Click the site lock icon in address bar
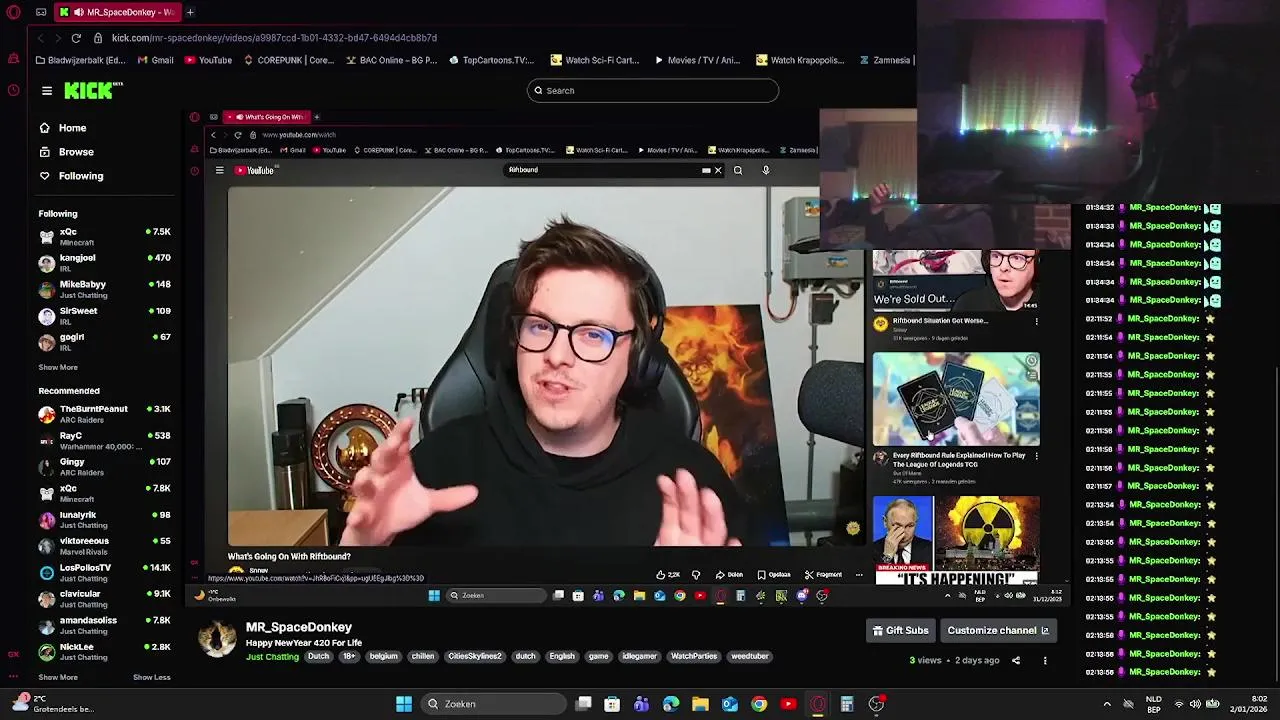 (98, 38)
